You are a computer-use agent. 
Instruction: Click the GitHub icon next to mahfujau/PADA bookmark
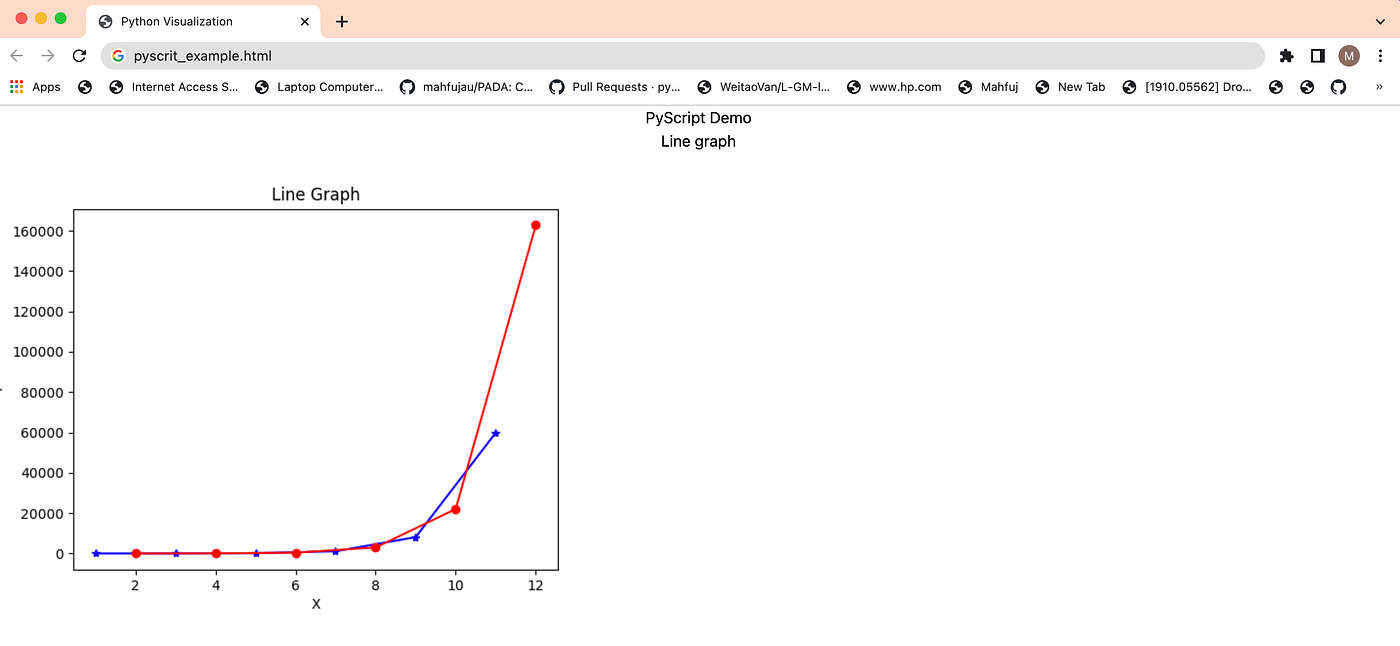[x=407, y=87]
